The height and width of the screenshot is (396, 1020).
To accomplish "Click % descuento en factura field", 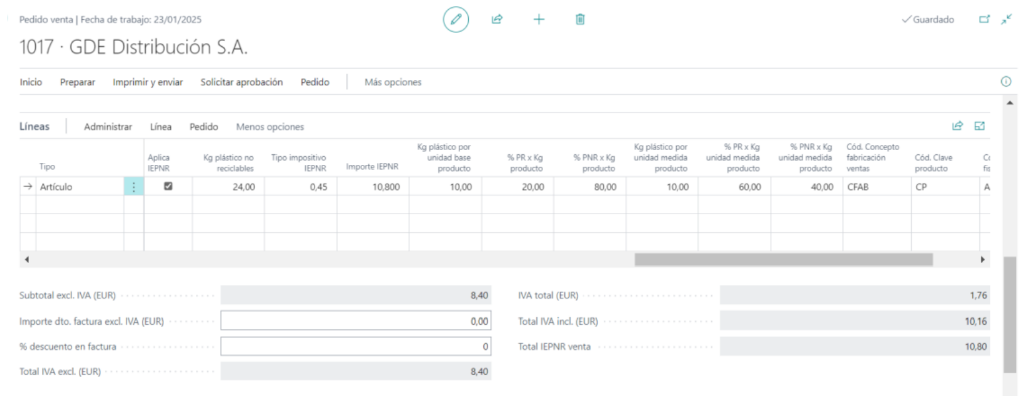I will pos(356,347).
